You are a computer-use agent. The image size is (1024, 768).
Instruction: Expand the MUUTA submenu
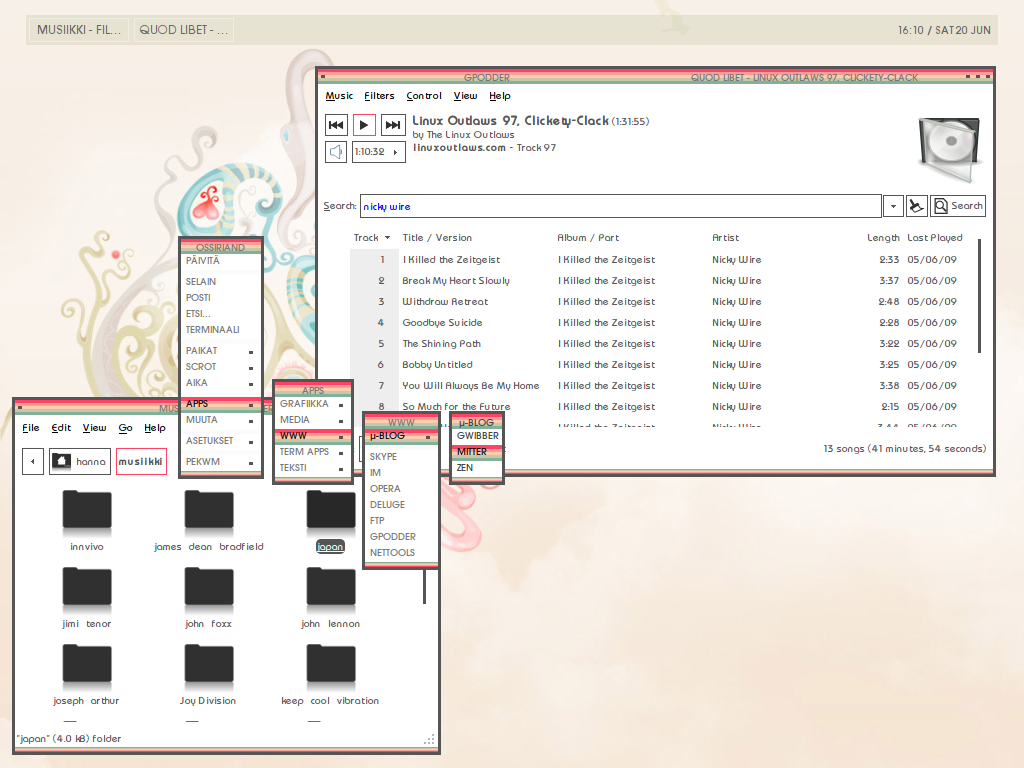click(221, 420)
